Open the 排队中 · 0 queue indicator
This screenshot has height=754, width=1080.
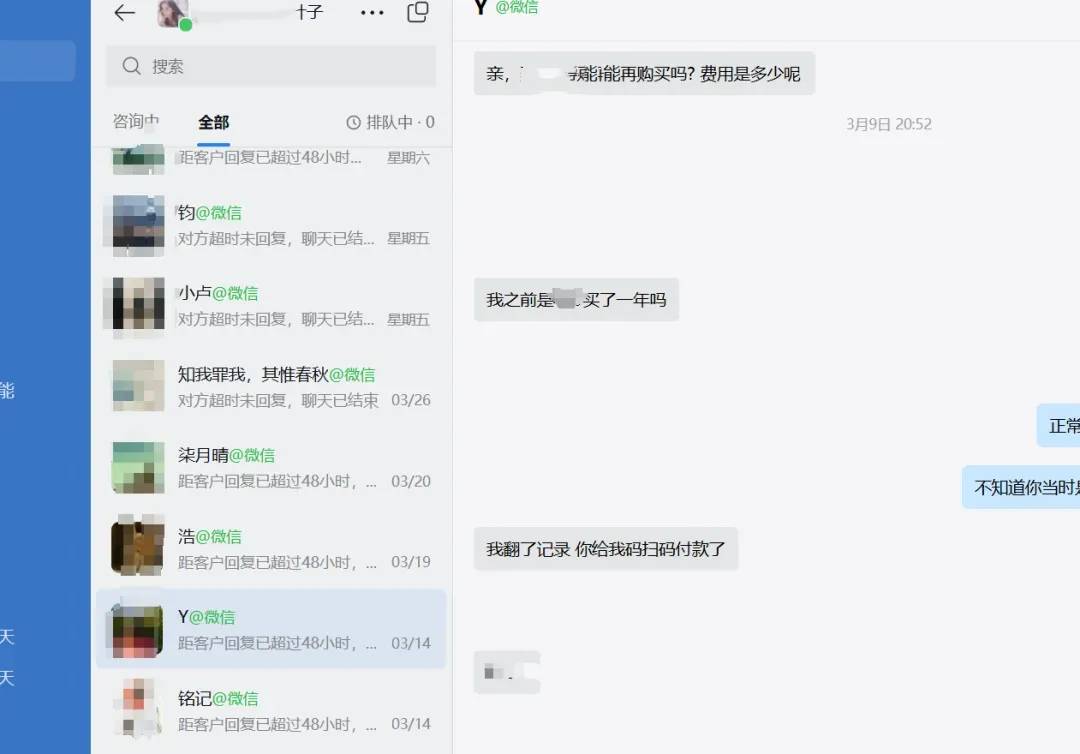(x=390, y=123)
